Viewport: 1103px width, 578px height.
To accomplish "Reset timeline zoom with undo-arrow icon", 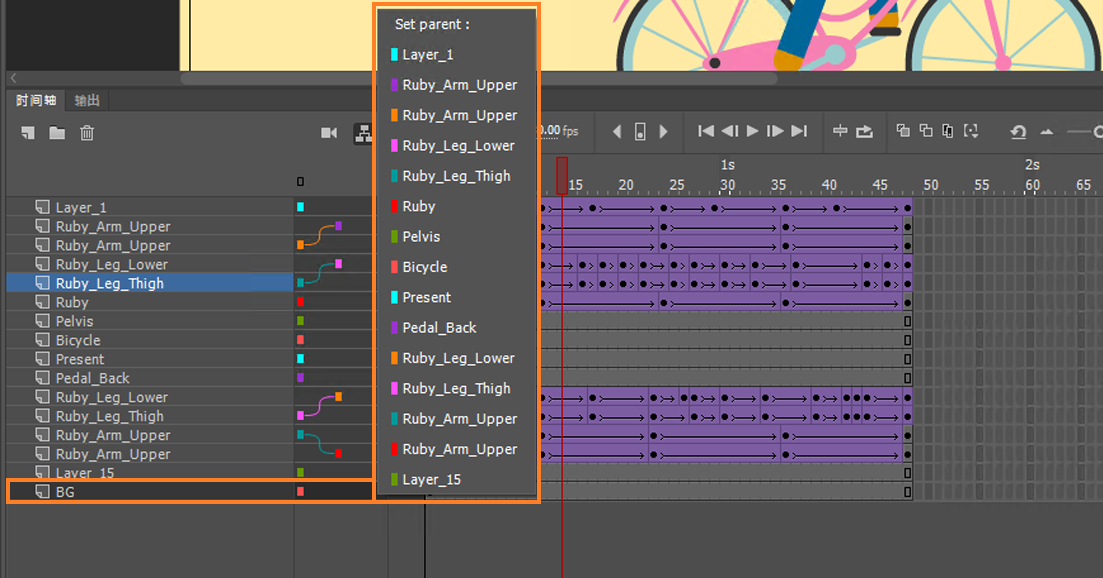I will pyautogui.click(x=1018, y=132).
